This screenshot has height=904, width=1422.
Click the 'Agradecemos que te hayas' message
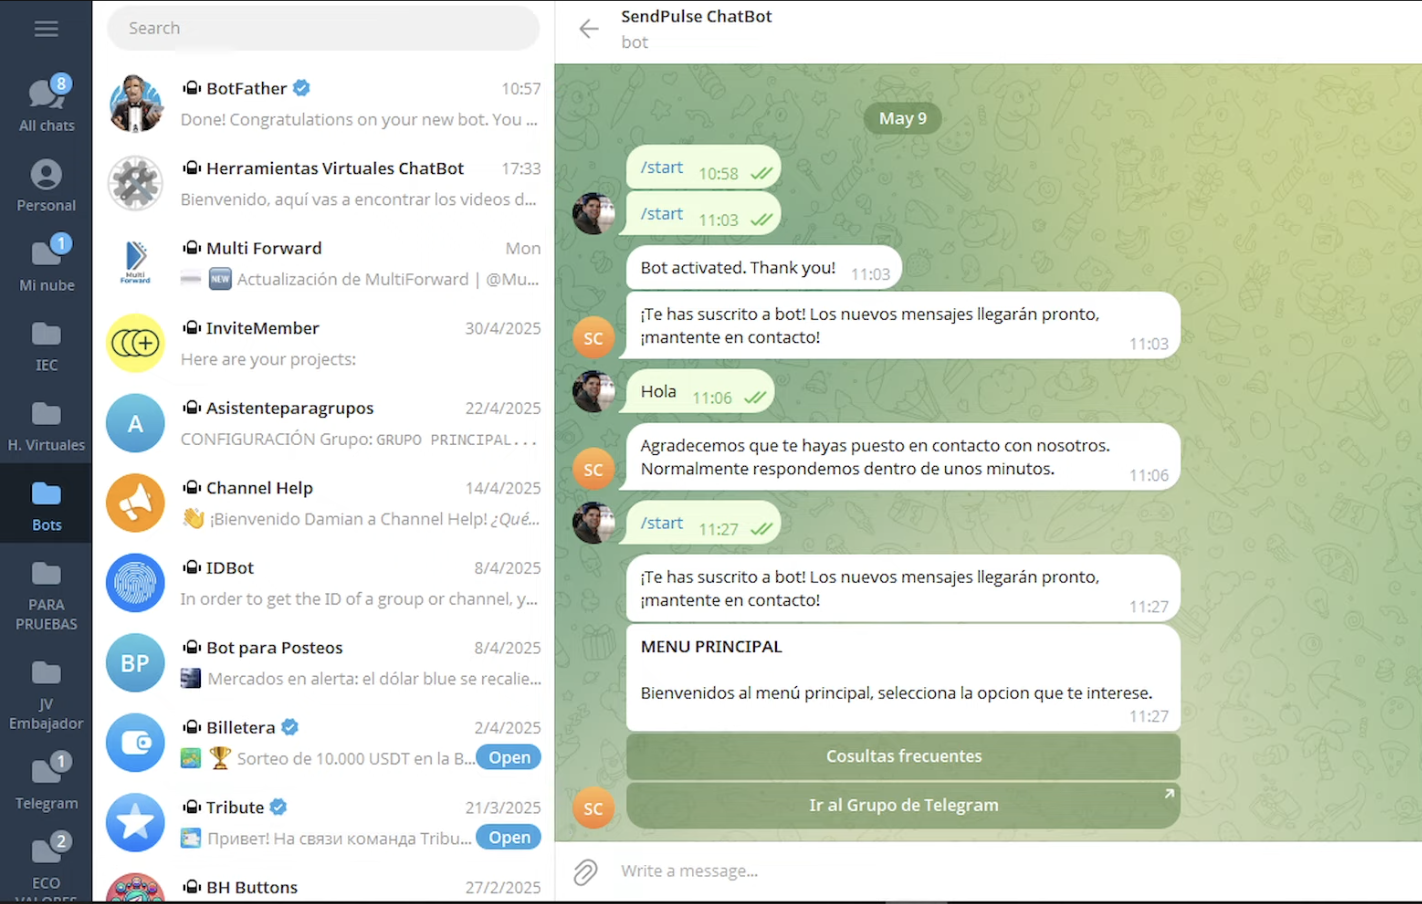pyautogui.click(x=903, y=457)
